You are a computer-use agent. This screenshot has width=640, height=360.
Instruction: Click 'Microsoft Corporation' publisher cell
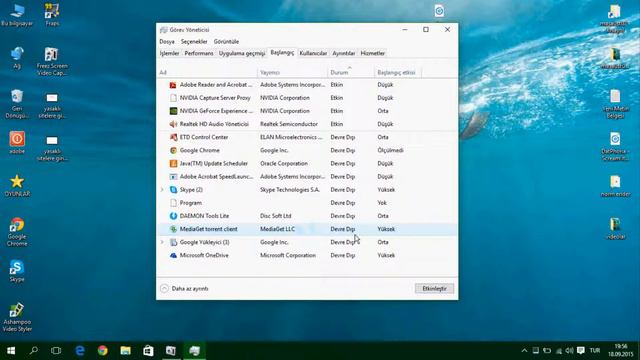288,255
